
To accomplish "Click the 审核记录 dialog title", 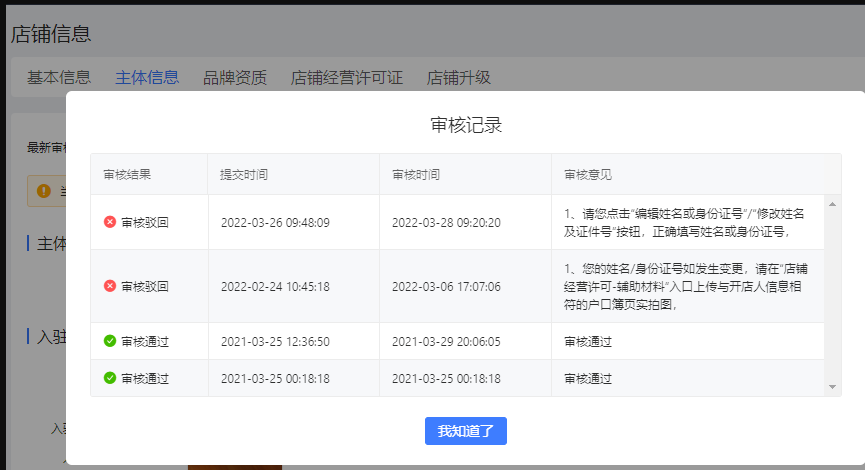I will point(466,125).
